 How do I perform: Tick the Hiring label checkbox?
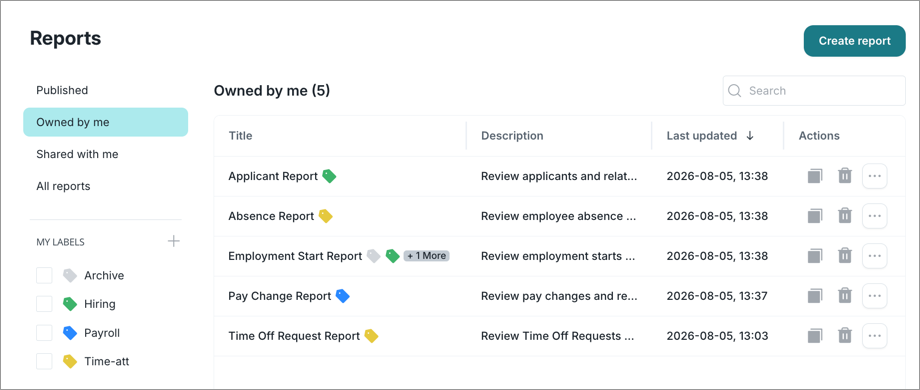(45, 304)
